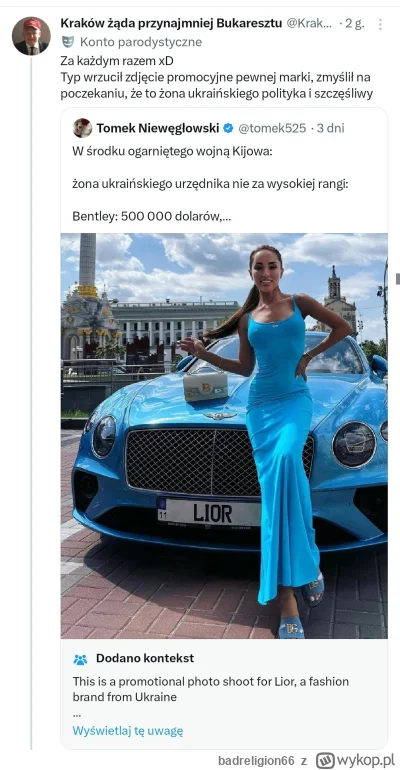Click Tomek Niewęgłowski's small avatar
Viewport: 400px width, 770px height.
(x=82, y=128)
